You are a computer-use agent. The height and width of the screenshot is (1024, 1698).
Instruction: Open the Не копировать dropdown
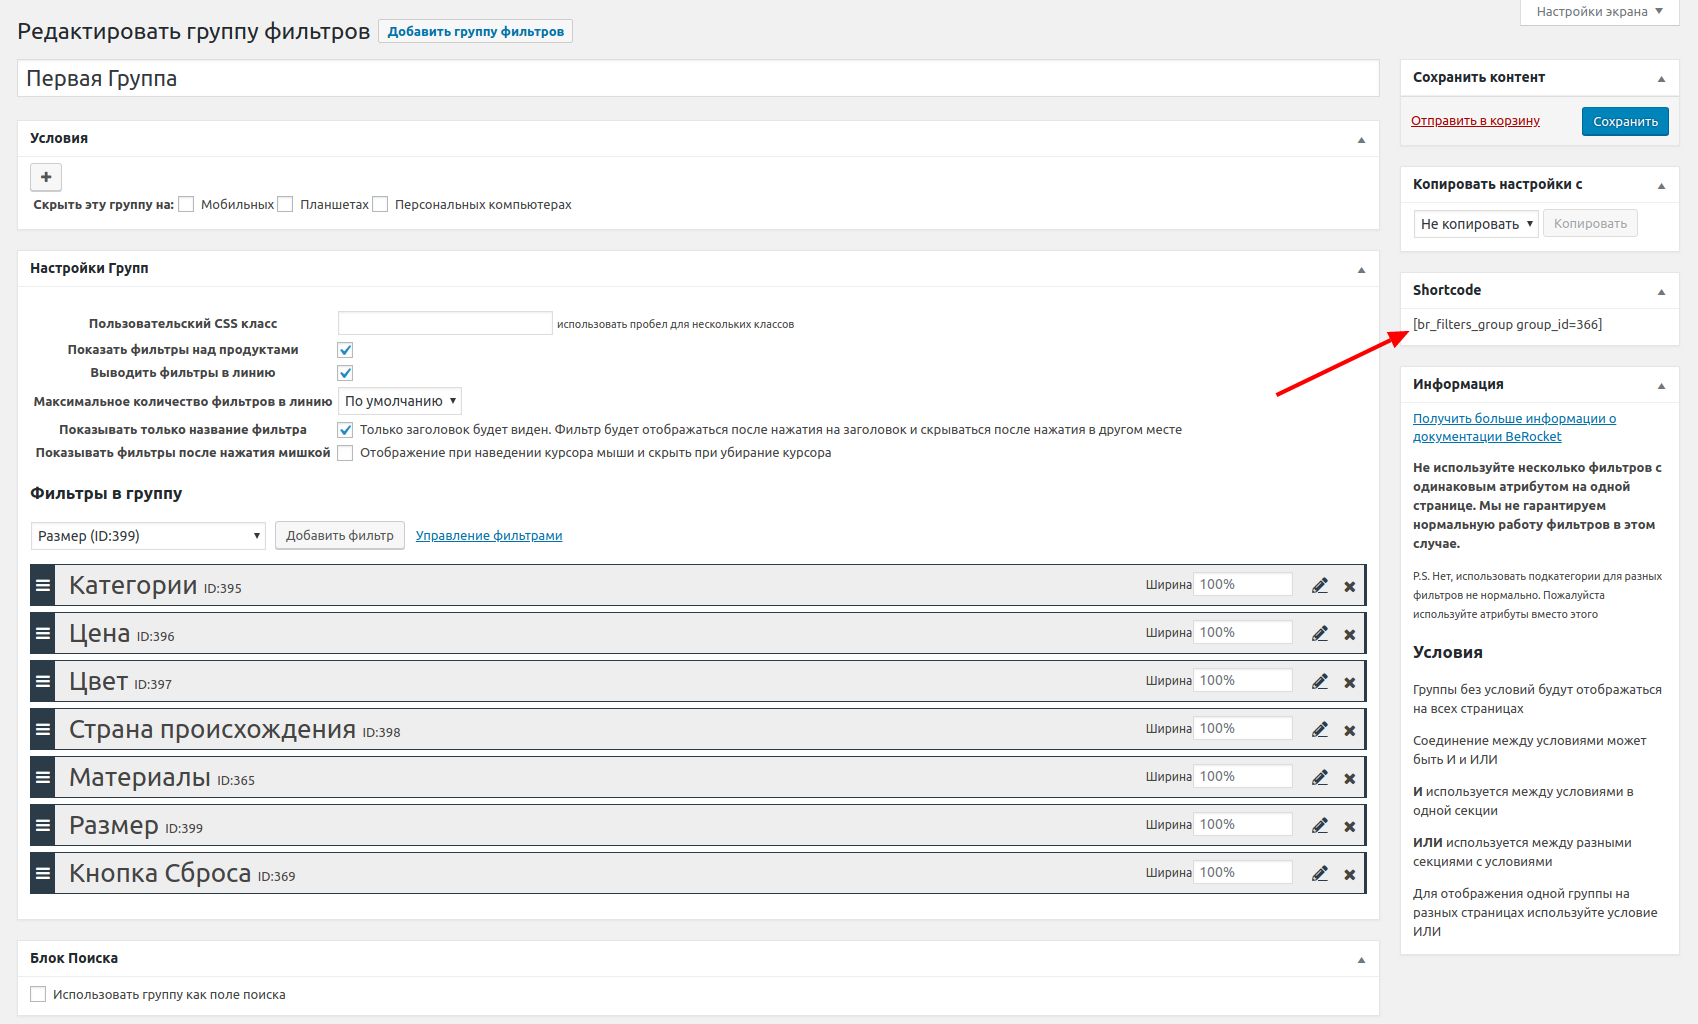tap(1475, 224)
